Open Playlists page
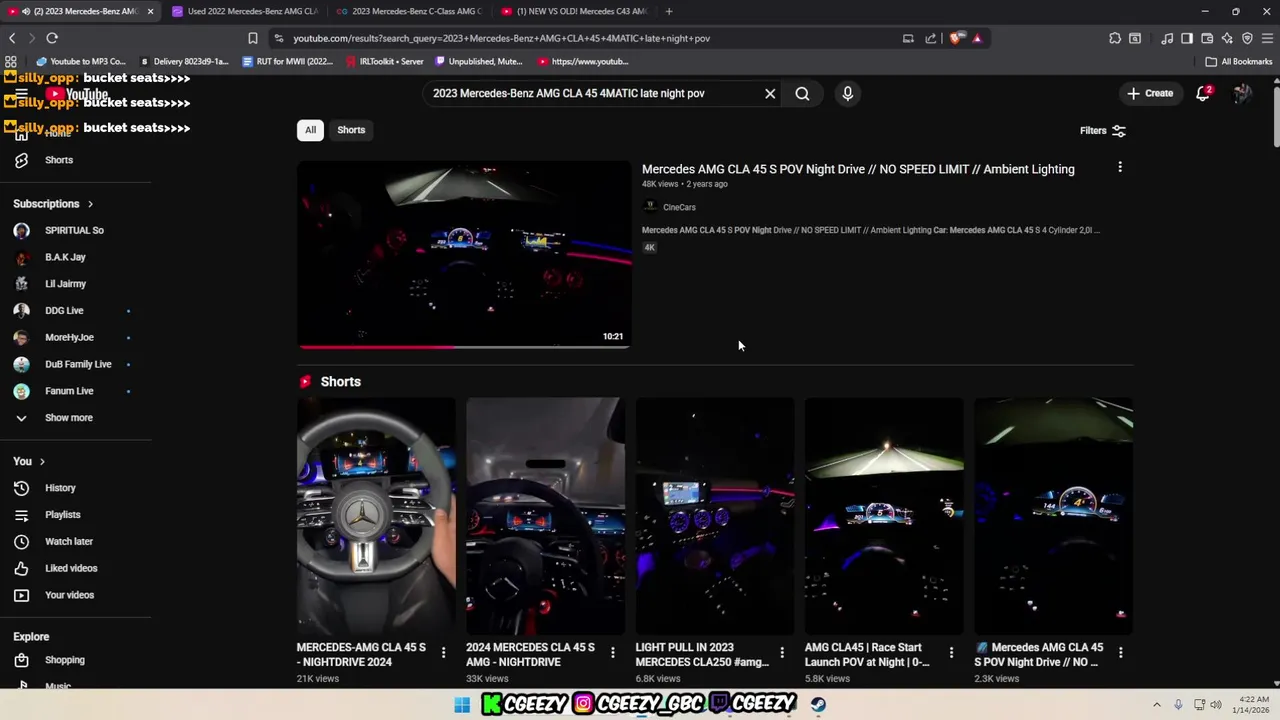The width and height of the screenshot is (1280, 720). coord(62,515)
